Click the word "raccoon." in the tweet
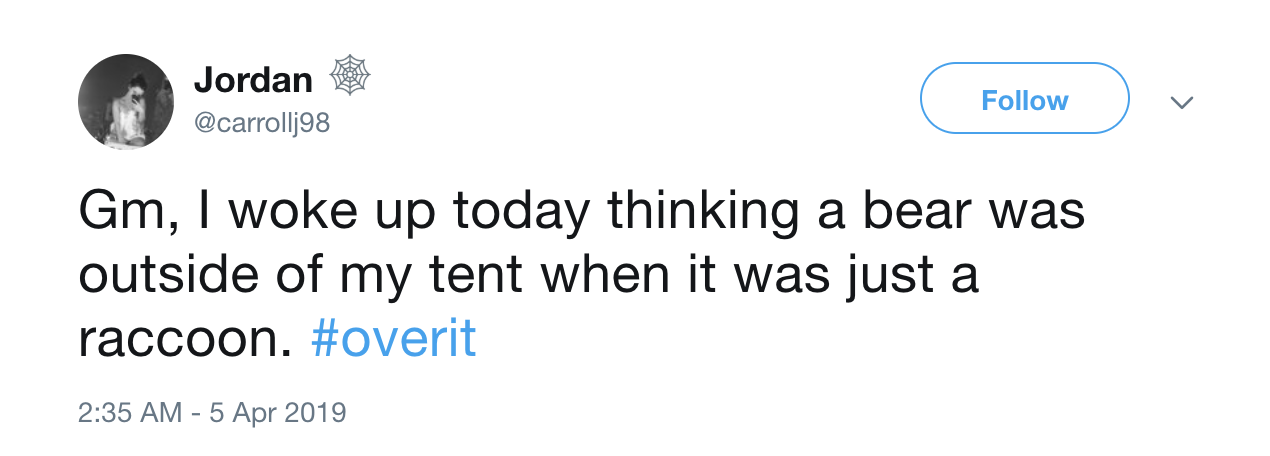The image size is (1270, 456). pos(185,340)
